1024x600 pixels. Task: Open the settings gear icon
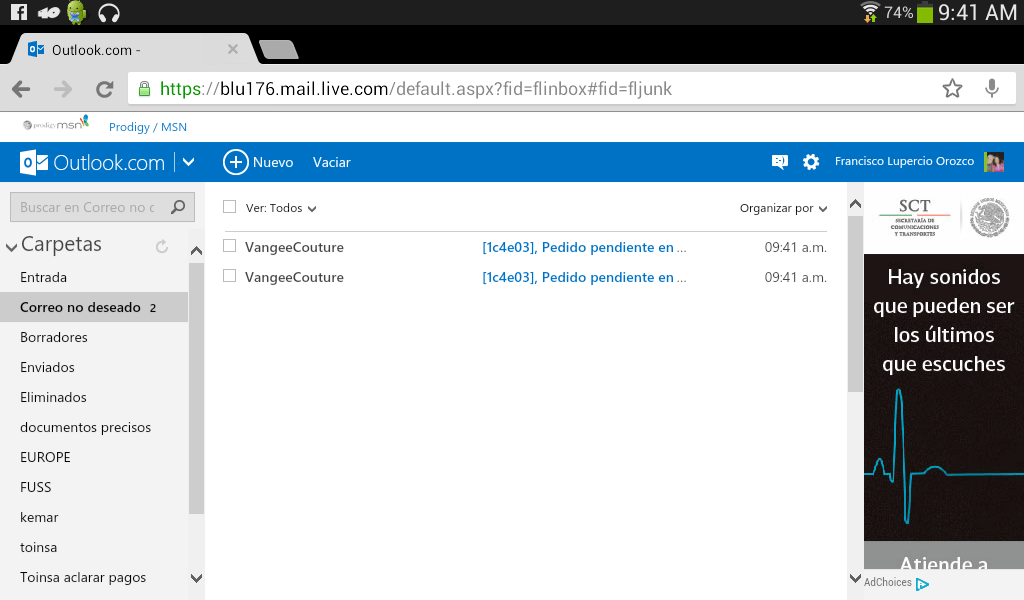pos(810,162)
